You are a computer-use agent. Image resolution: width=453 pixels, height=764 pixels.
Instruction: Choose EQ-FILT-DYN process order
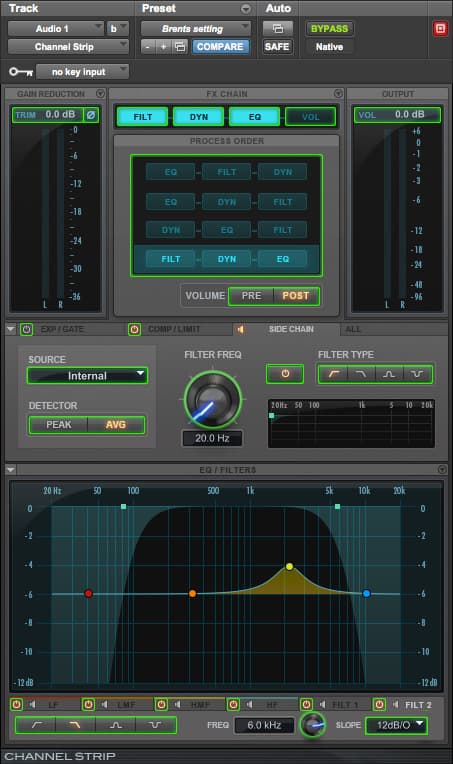pyautogui.click(x=226, y=172)
